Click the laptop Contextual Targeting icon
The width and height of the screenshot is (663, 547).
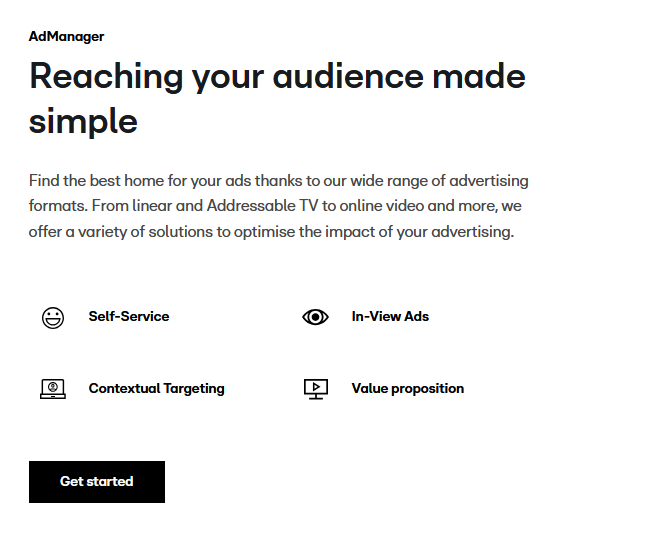[53, 389]
